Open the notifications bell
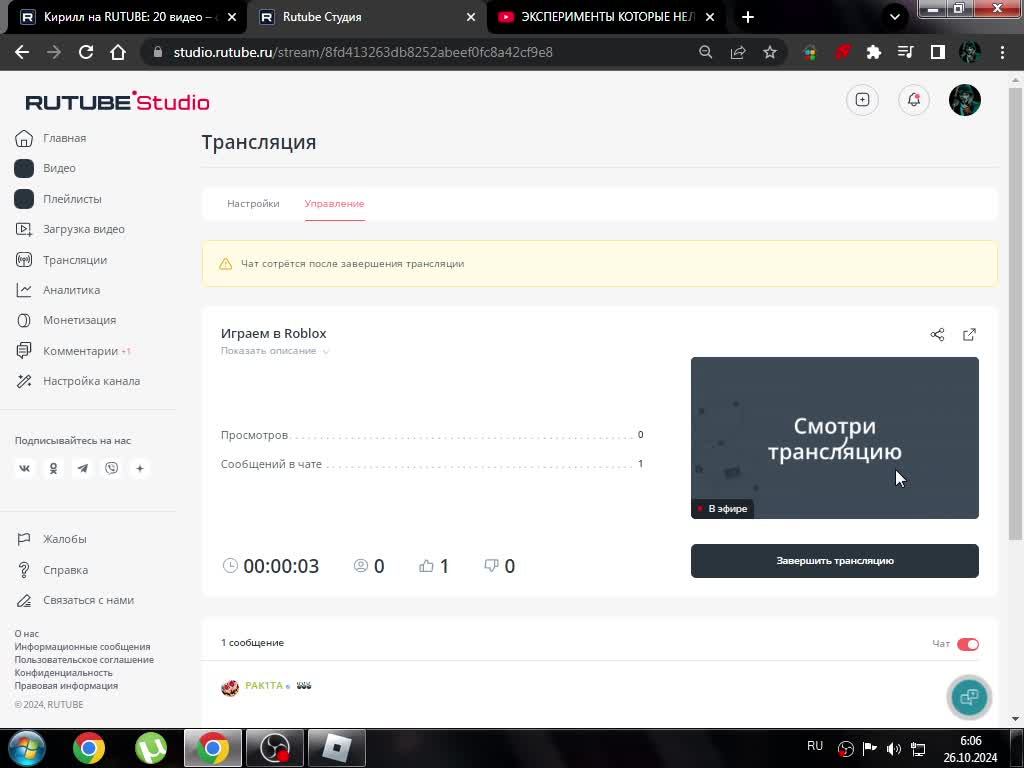 click(x=914, y=100)
